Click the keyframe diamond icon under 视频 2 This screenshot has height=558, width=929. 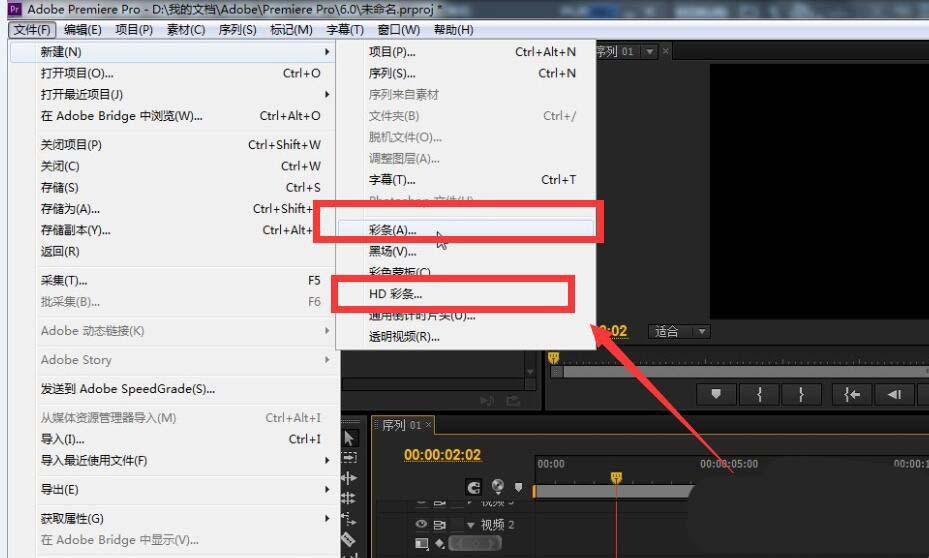[440, 543]
